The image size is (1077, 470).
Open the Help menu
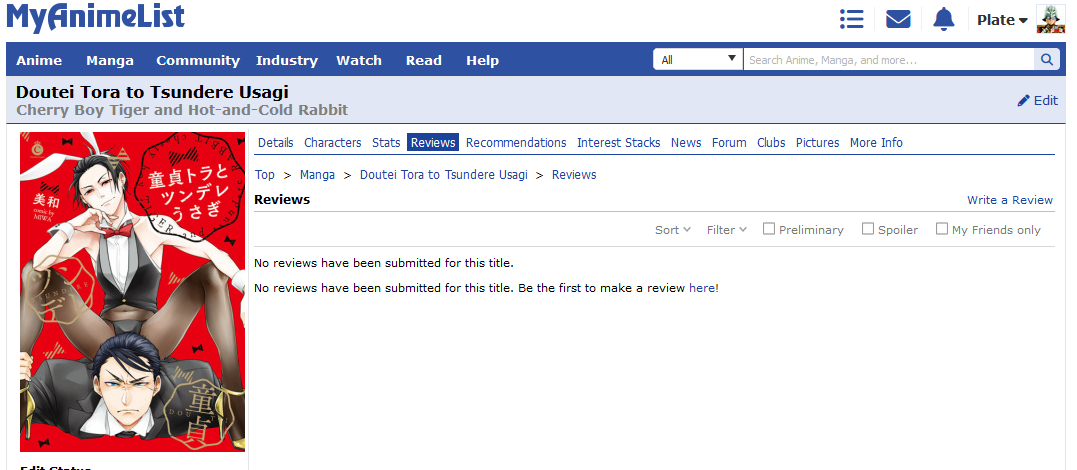482,60
